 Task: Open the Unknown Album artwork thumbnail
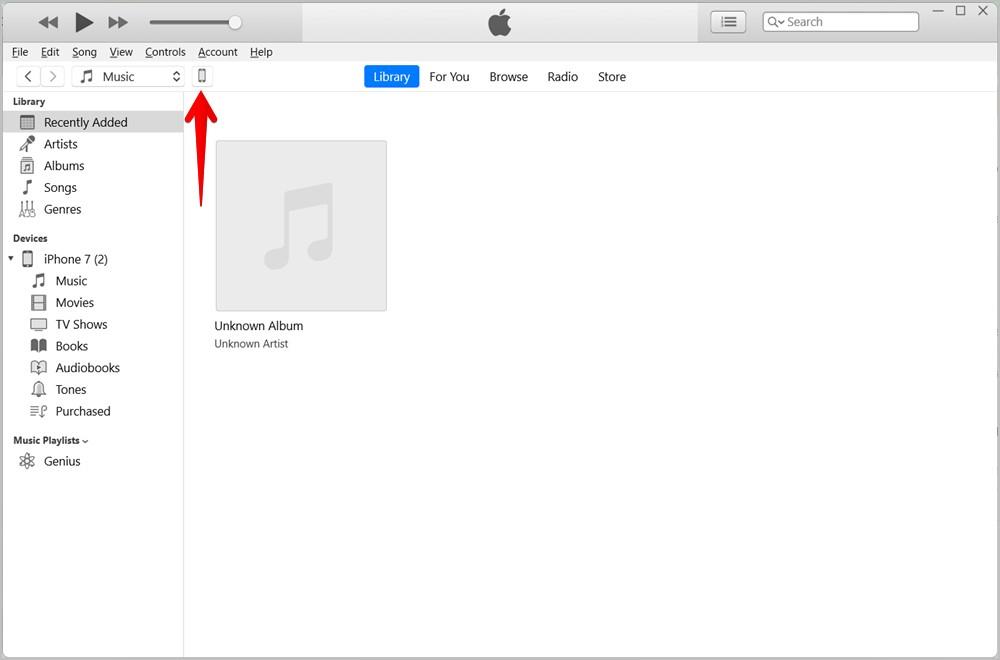pyautogui.click(x=301, y=226)
